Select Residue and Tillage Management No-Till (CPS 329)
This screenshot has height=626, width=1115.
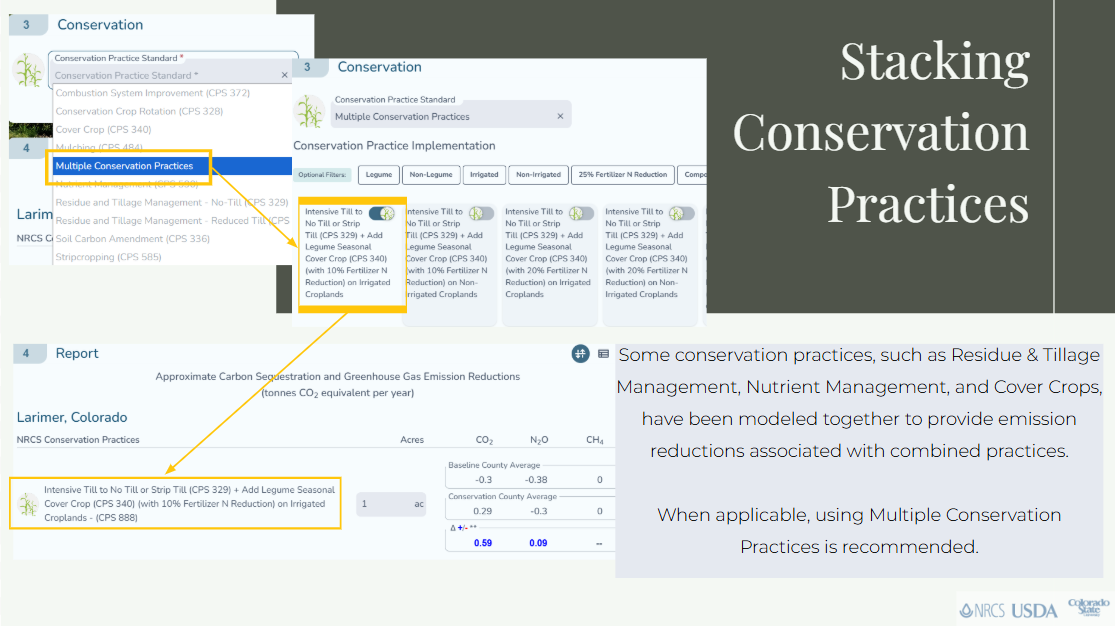171,203
